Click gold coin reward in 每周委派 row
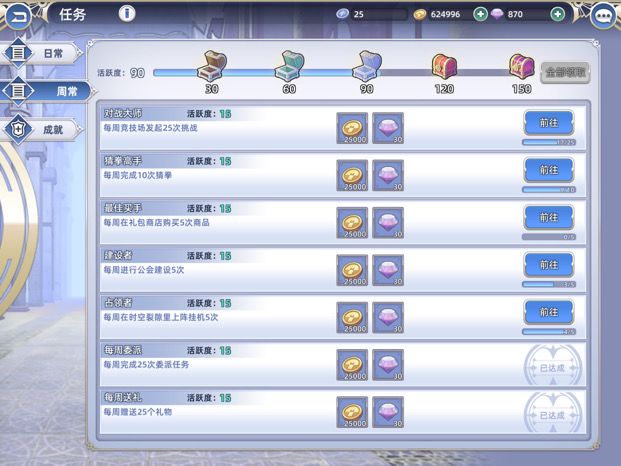 tap(352, 365)
